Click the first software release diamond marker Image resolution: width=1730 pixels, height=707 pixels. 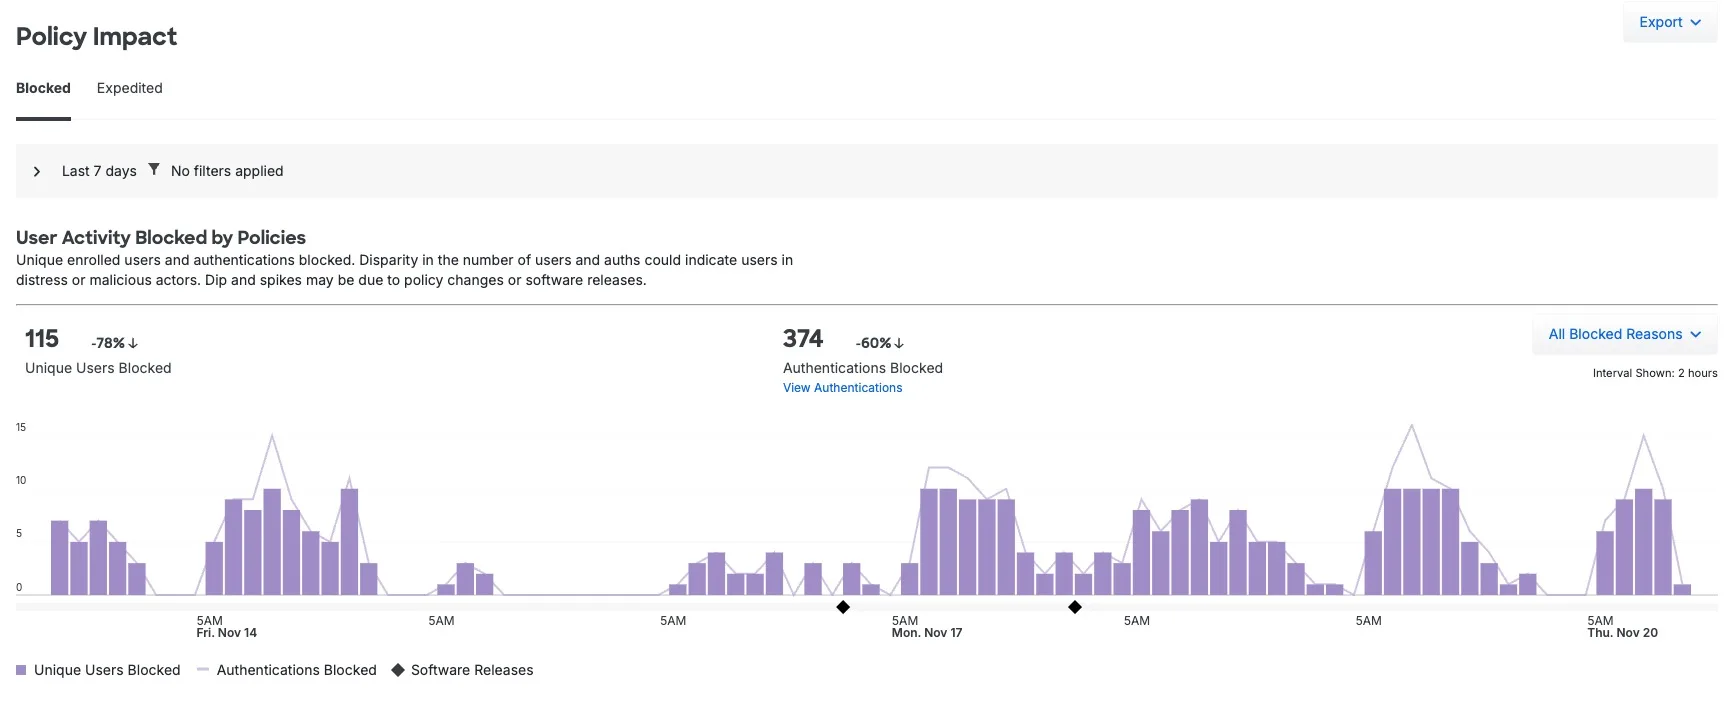[x=843, y=607]
